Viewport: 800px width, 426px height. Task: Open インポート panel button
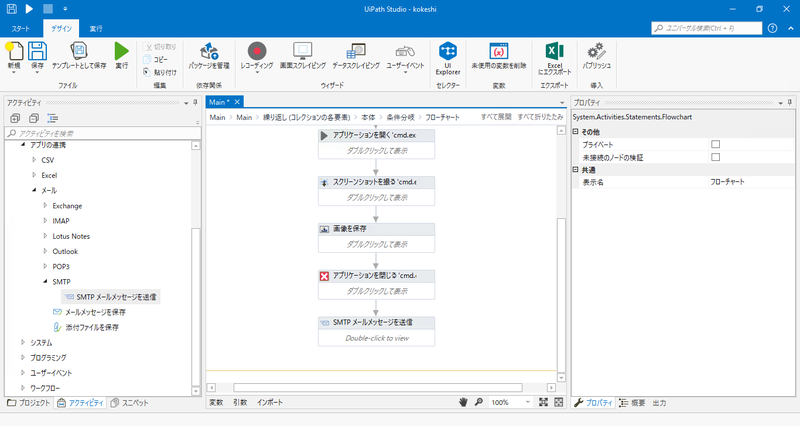coord(270,402)
